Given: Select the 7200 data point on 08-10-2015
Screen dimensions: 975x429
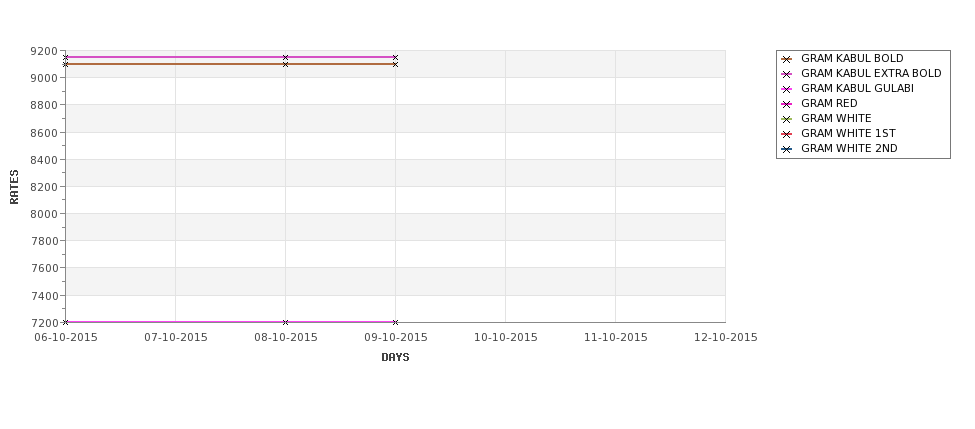Looking at the screenshot, I should click(285, 322).
